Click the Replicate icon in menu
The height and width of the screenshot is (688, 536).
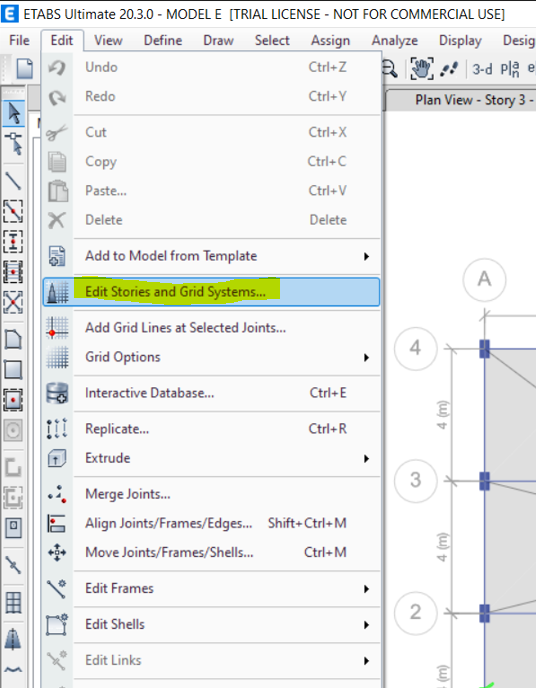pyautogui.click(x=57, y=429)
